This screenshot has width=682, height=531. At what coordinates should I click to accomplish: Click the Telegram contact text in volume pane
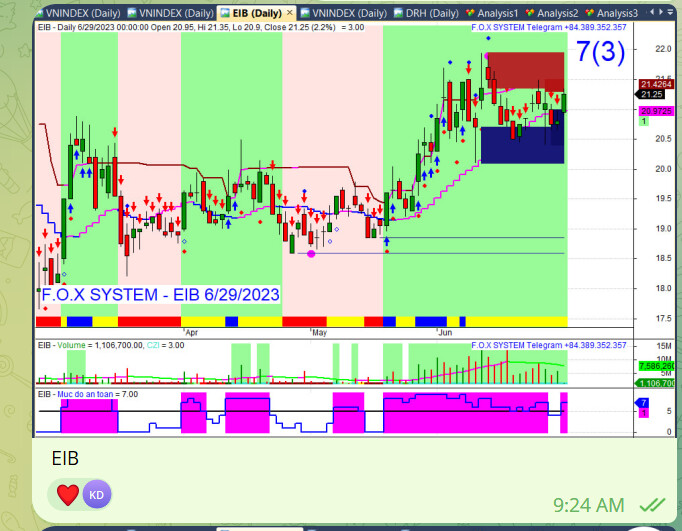coord(549,345)
